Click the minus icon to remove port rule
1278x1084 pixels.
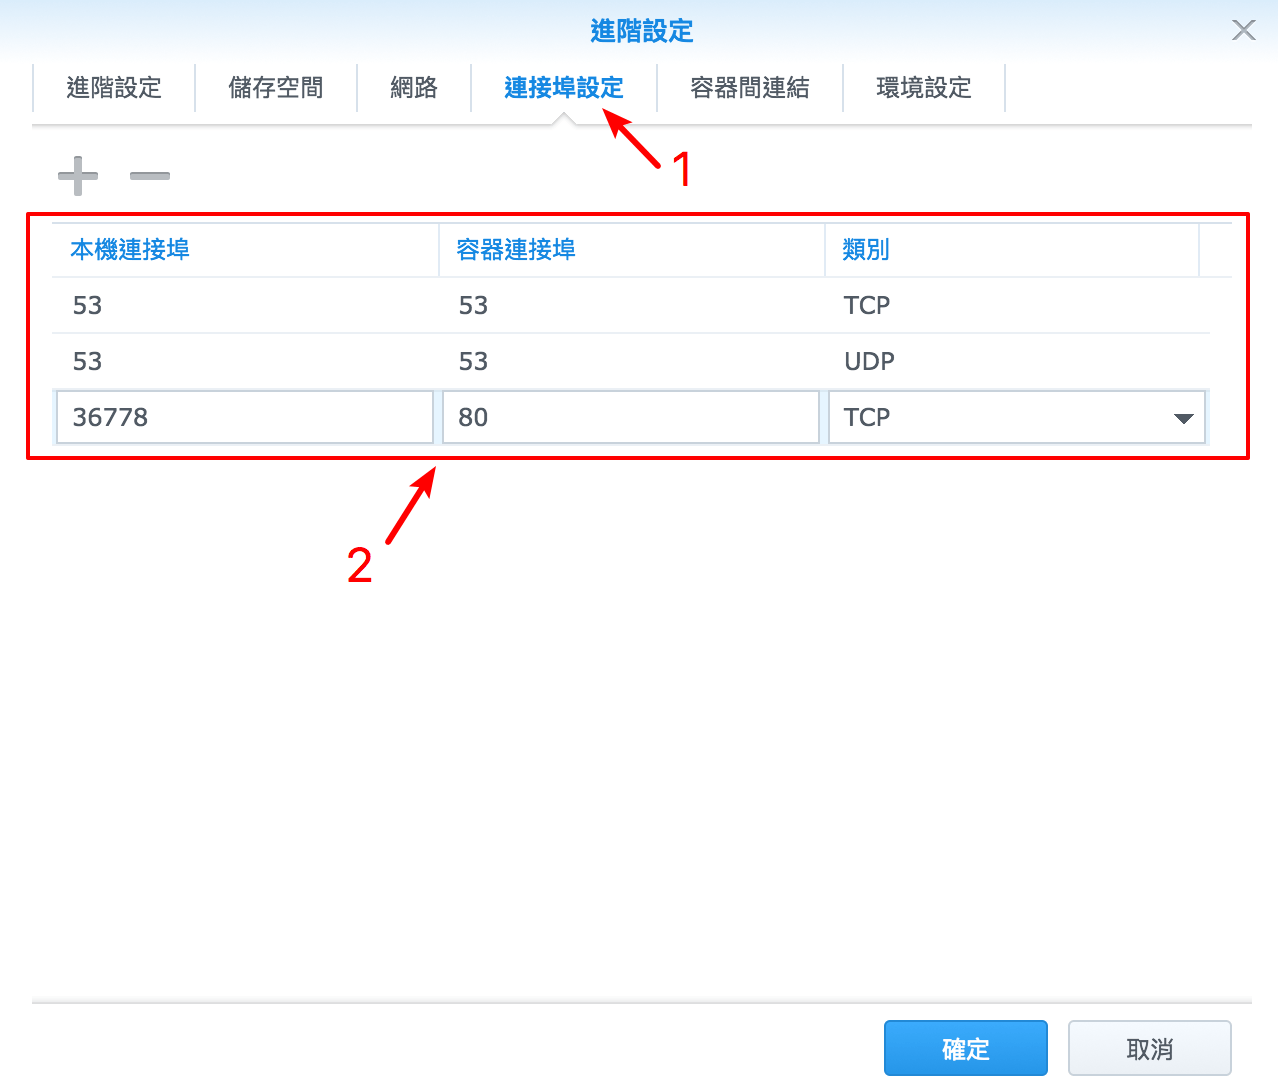(x=149, y=175)
